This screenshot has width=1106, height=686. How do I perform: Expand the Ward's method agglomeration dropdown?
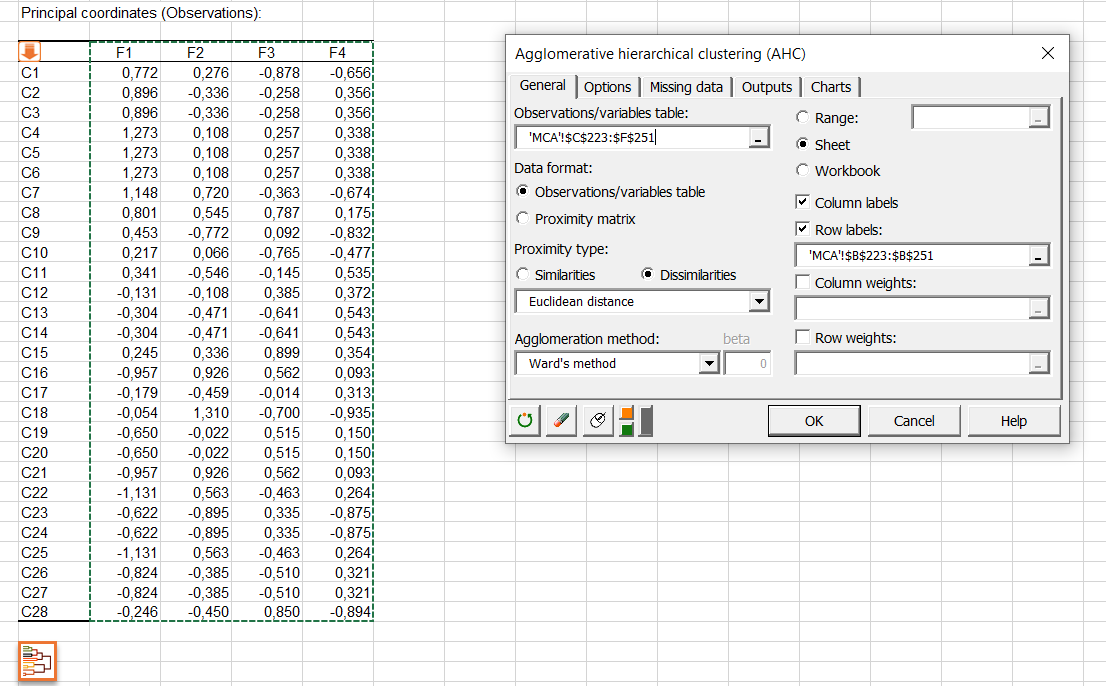click(x=709, y=364)
